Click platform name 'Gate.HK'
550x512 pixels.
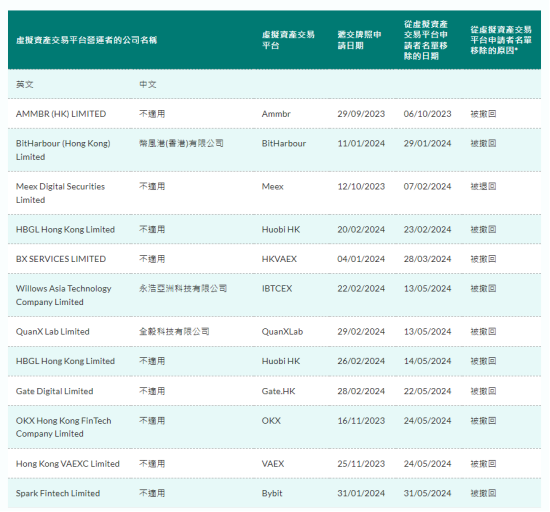pyautogui.click(x=279, y=391)
